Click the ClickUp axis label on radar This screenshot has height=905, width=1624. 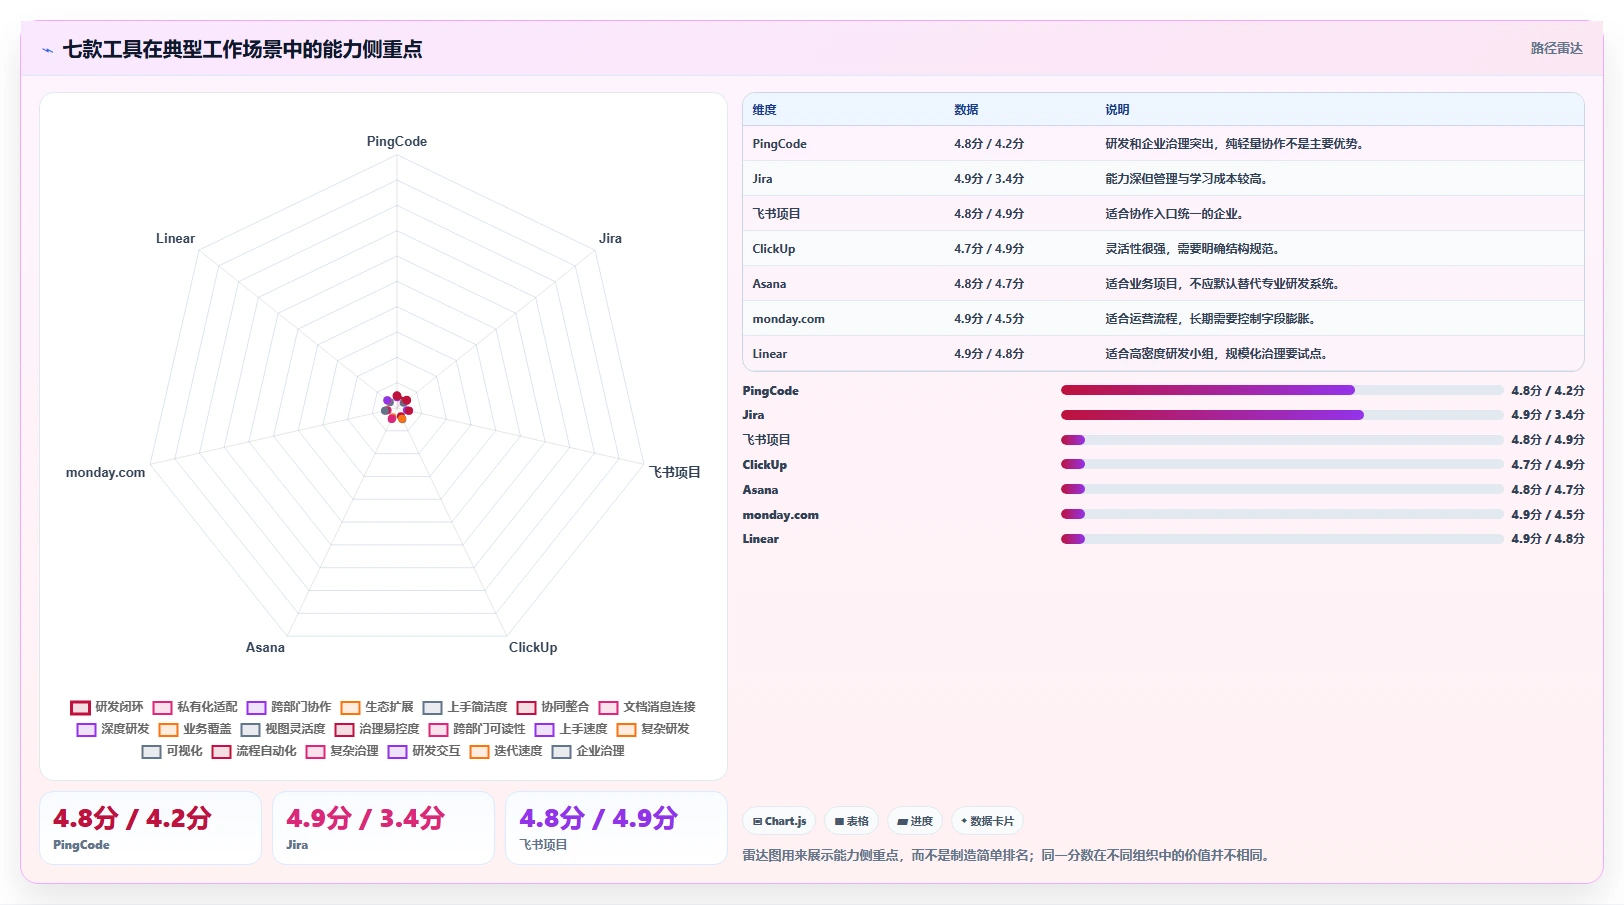[533, 647]
